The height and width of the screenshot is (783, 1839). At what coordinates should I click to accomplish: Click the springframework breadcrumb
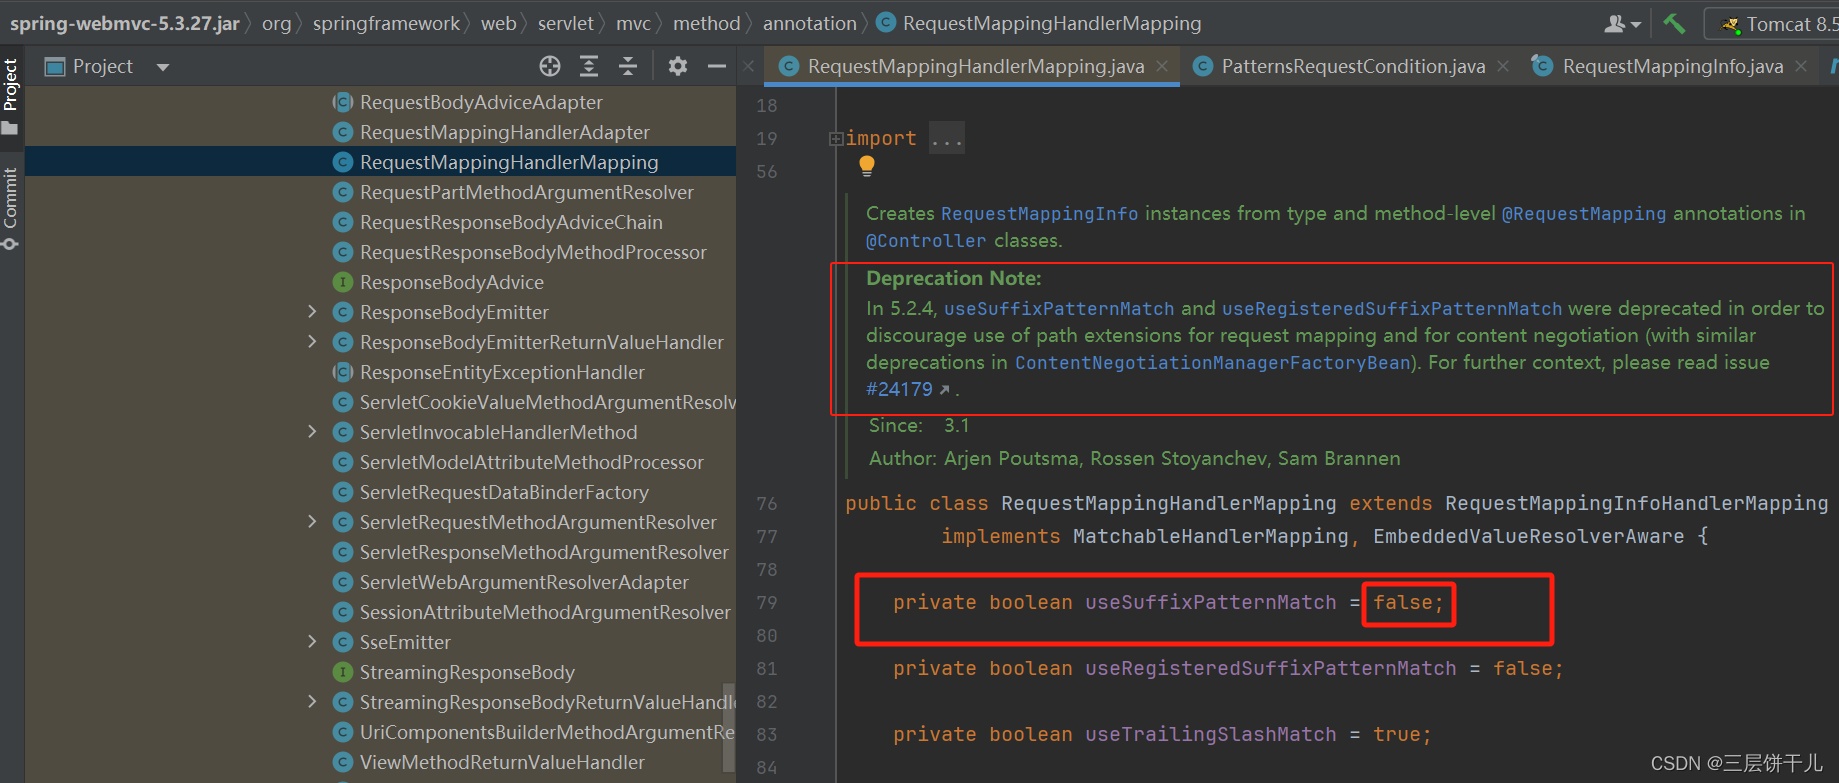point(386,23)
